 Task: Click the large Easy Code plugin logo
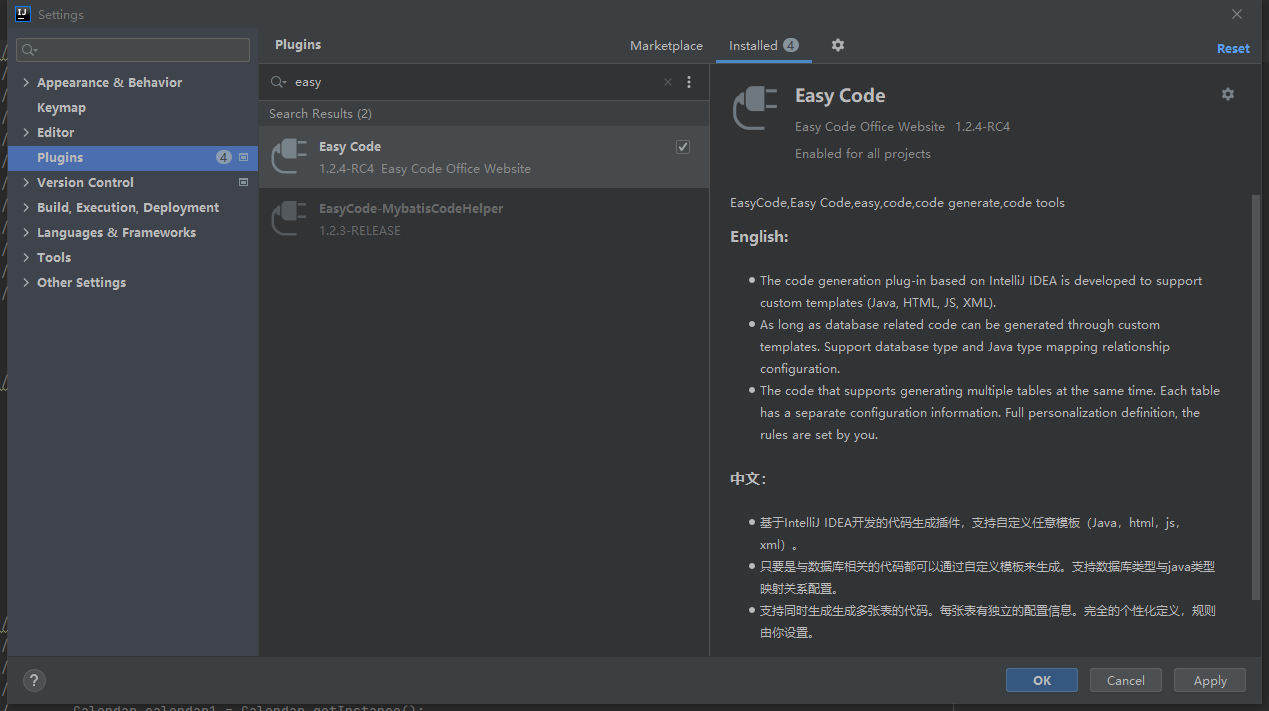click(755, 108)
